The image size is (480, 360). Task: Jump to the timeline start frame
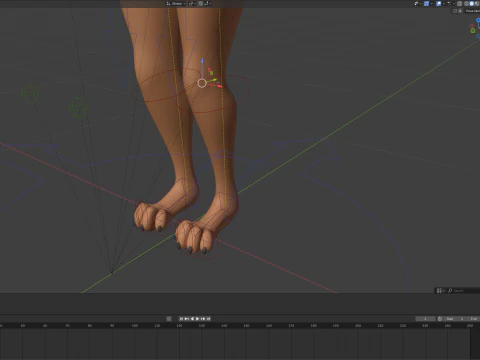[181, 319]
